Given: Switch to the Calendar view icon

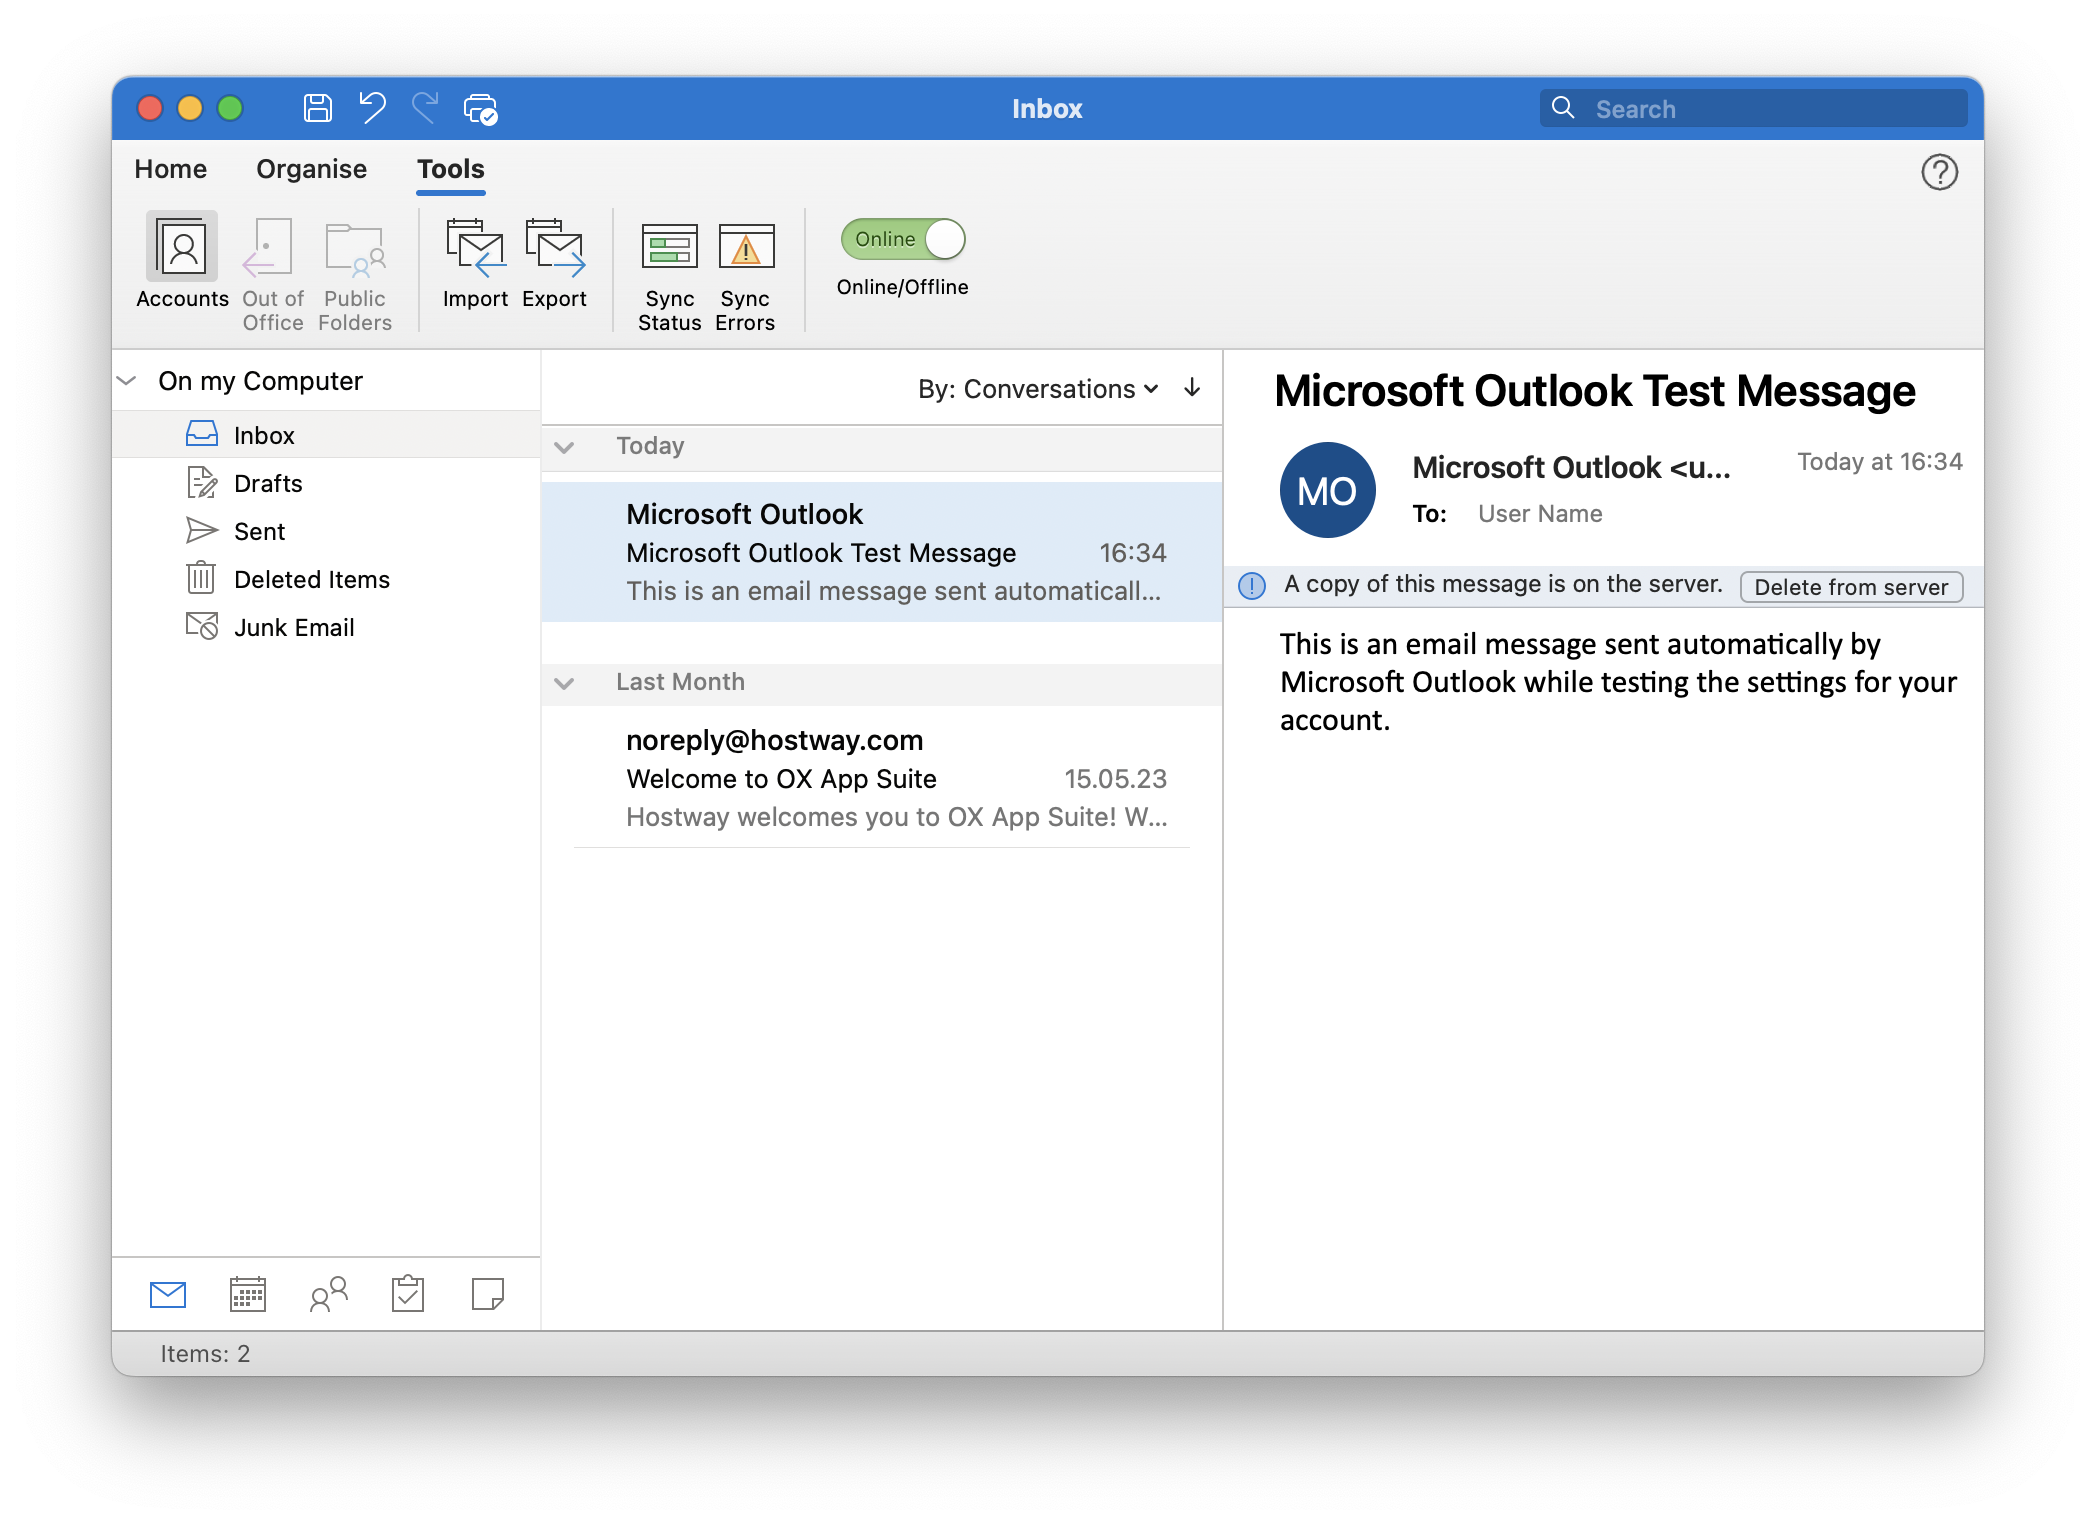Looking at the screenshot, I should 247,1294.
